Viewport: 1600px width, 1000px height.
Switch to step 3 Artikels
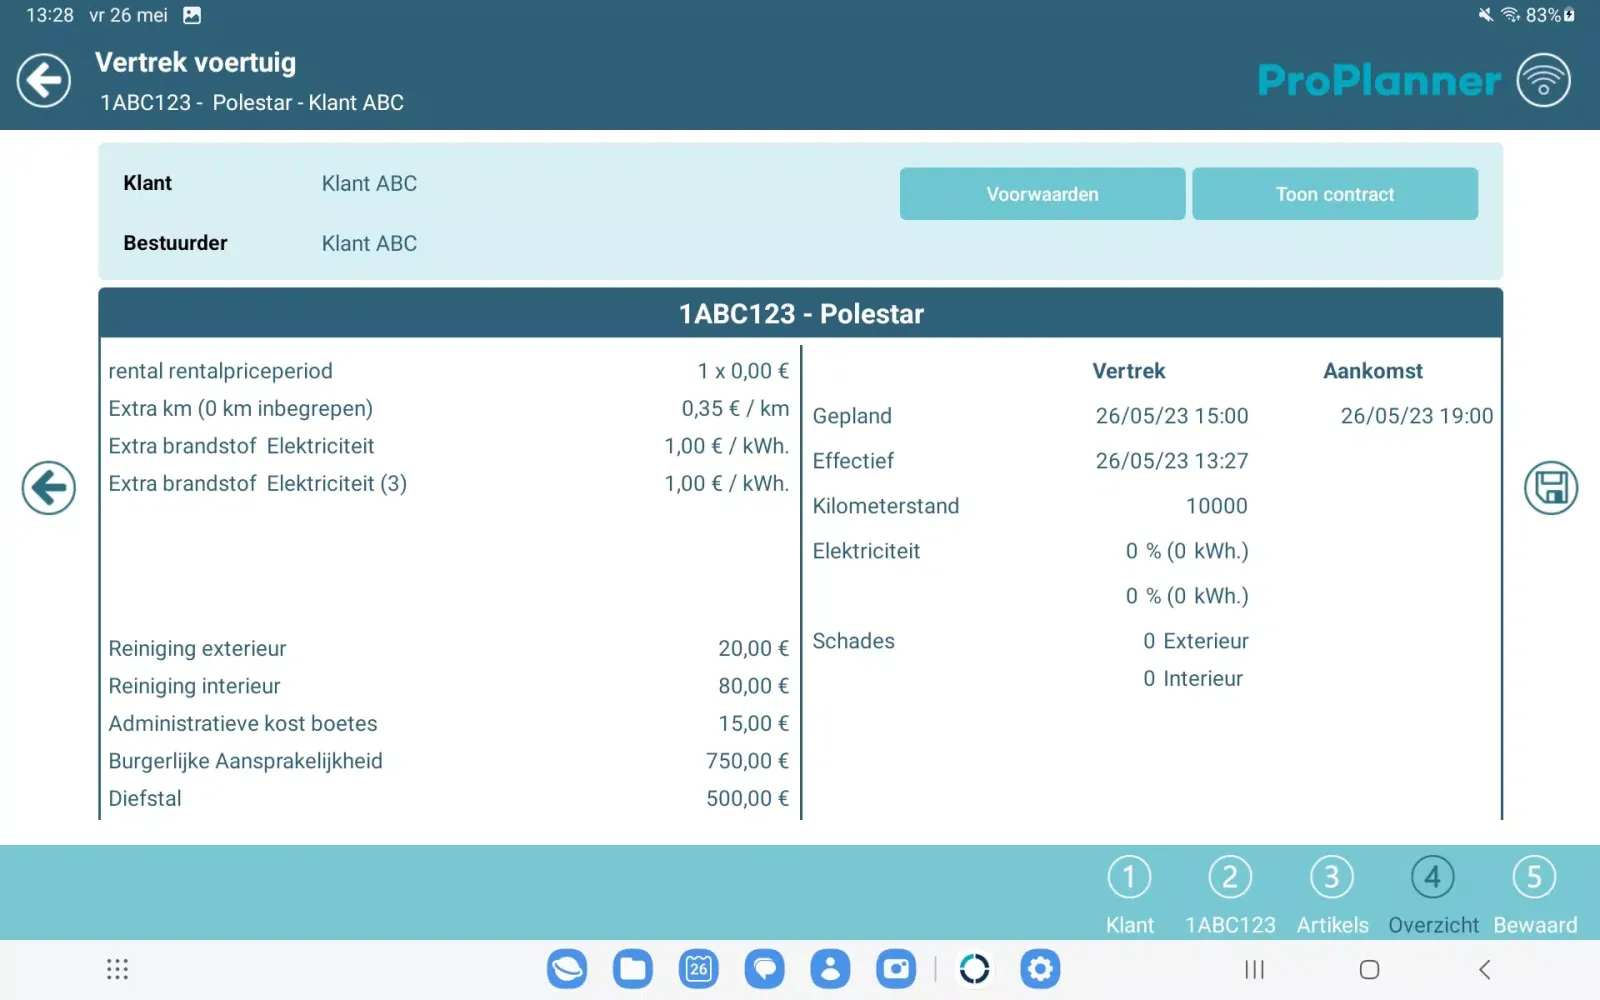[x=1332, y=892]
